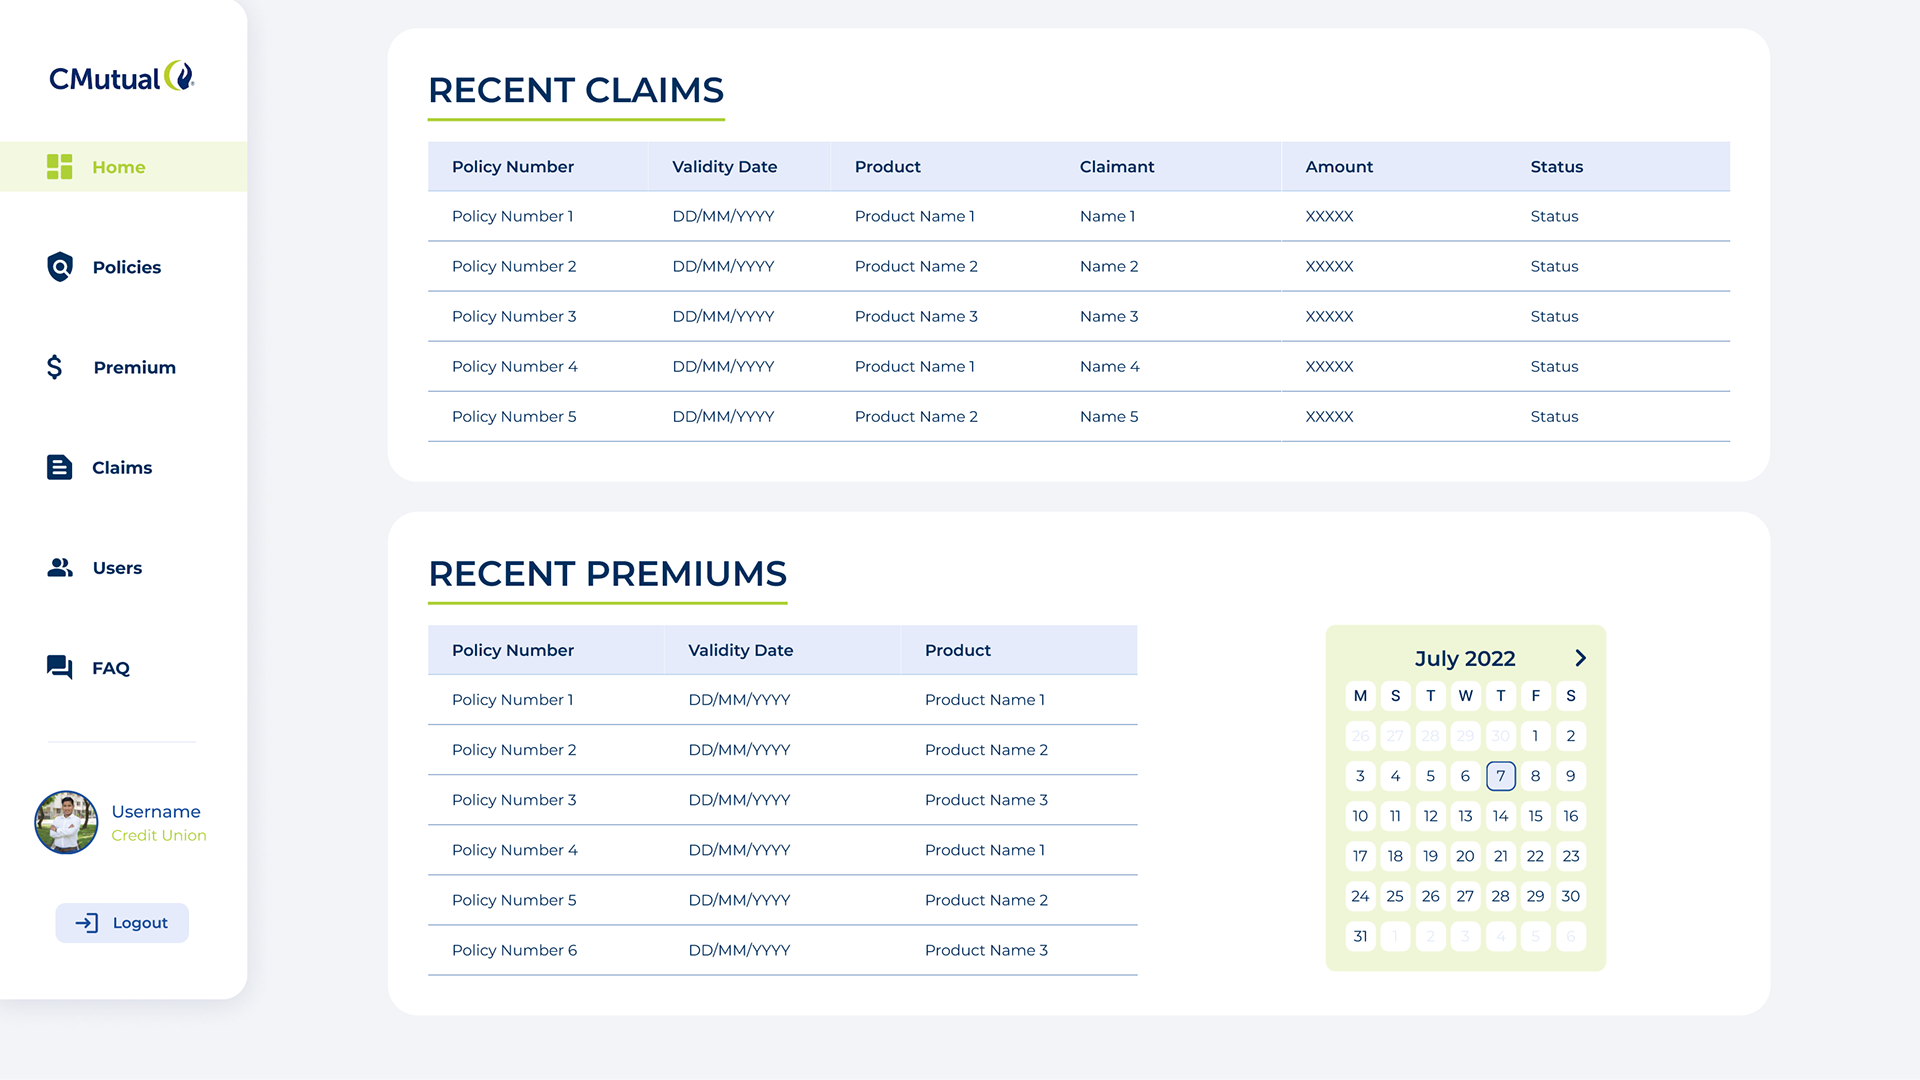Open the Claims document icon
Viewport: 1920px width, 1080px height.
[x=60, y=467]
